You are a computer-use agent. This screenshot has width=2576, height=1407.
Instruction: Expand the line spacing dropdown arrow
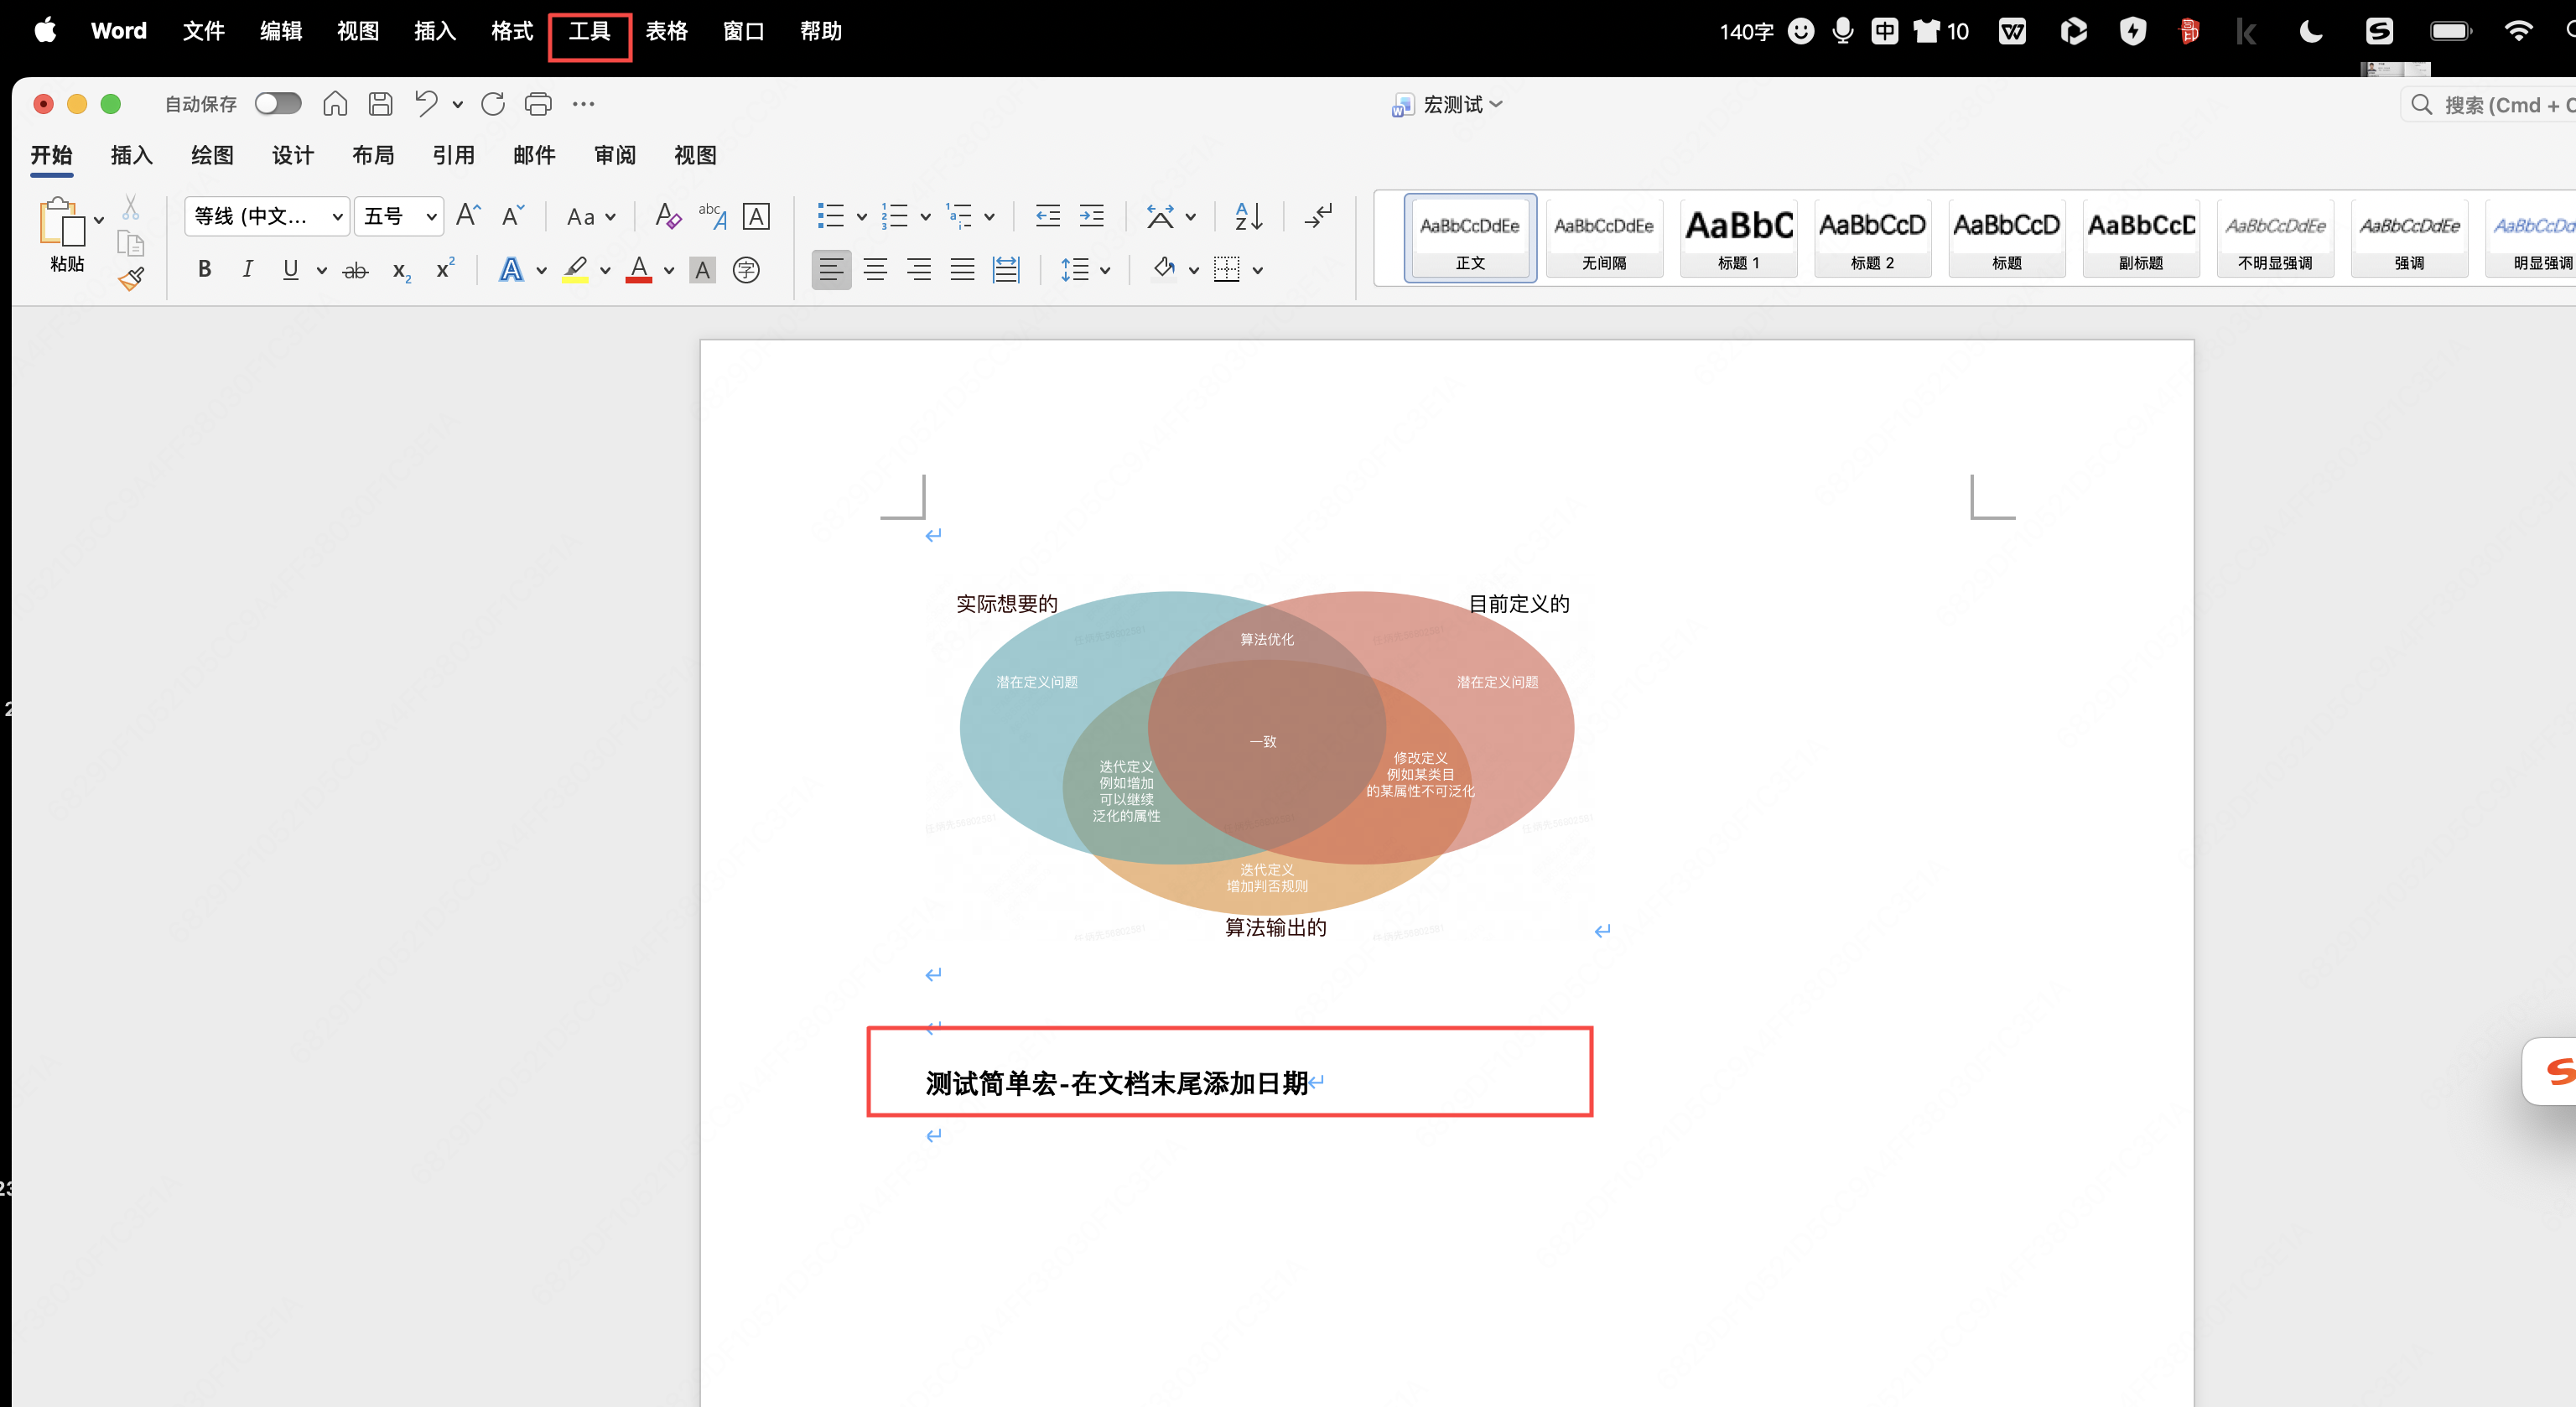1105,270
